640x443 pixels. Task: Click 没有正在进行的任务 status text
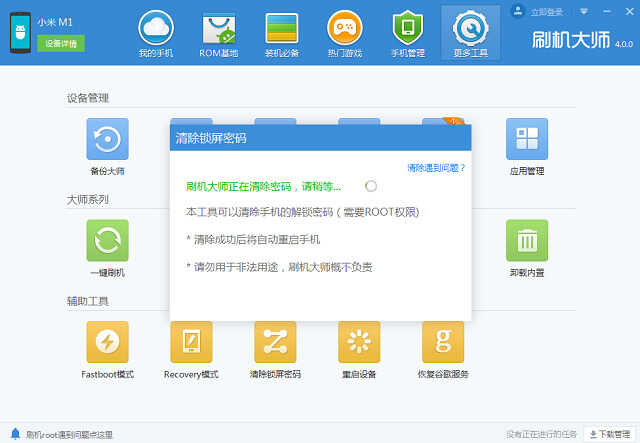[541, 434]
